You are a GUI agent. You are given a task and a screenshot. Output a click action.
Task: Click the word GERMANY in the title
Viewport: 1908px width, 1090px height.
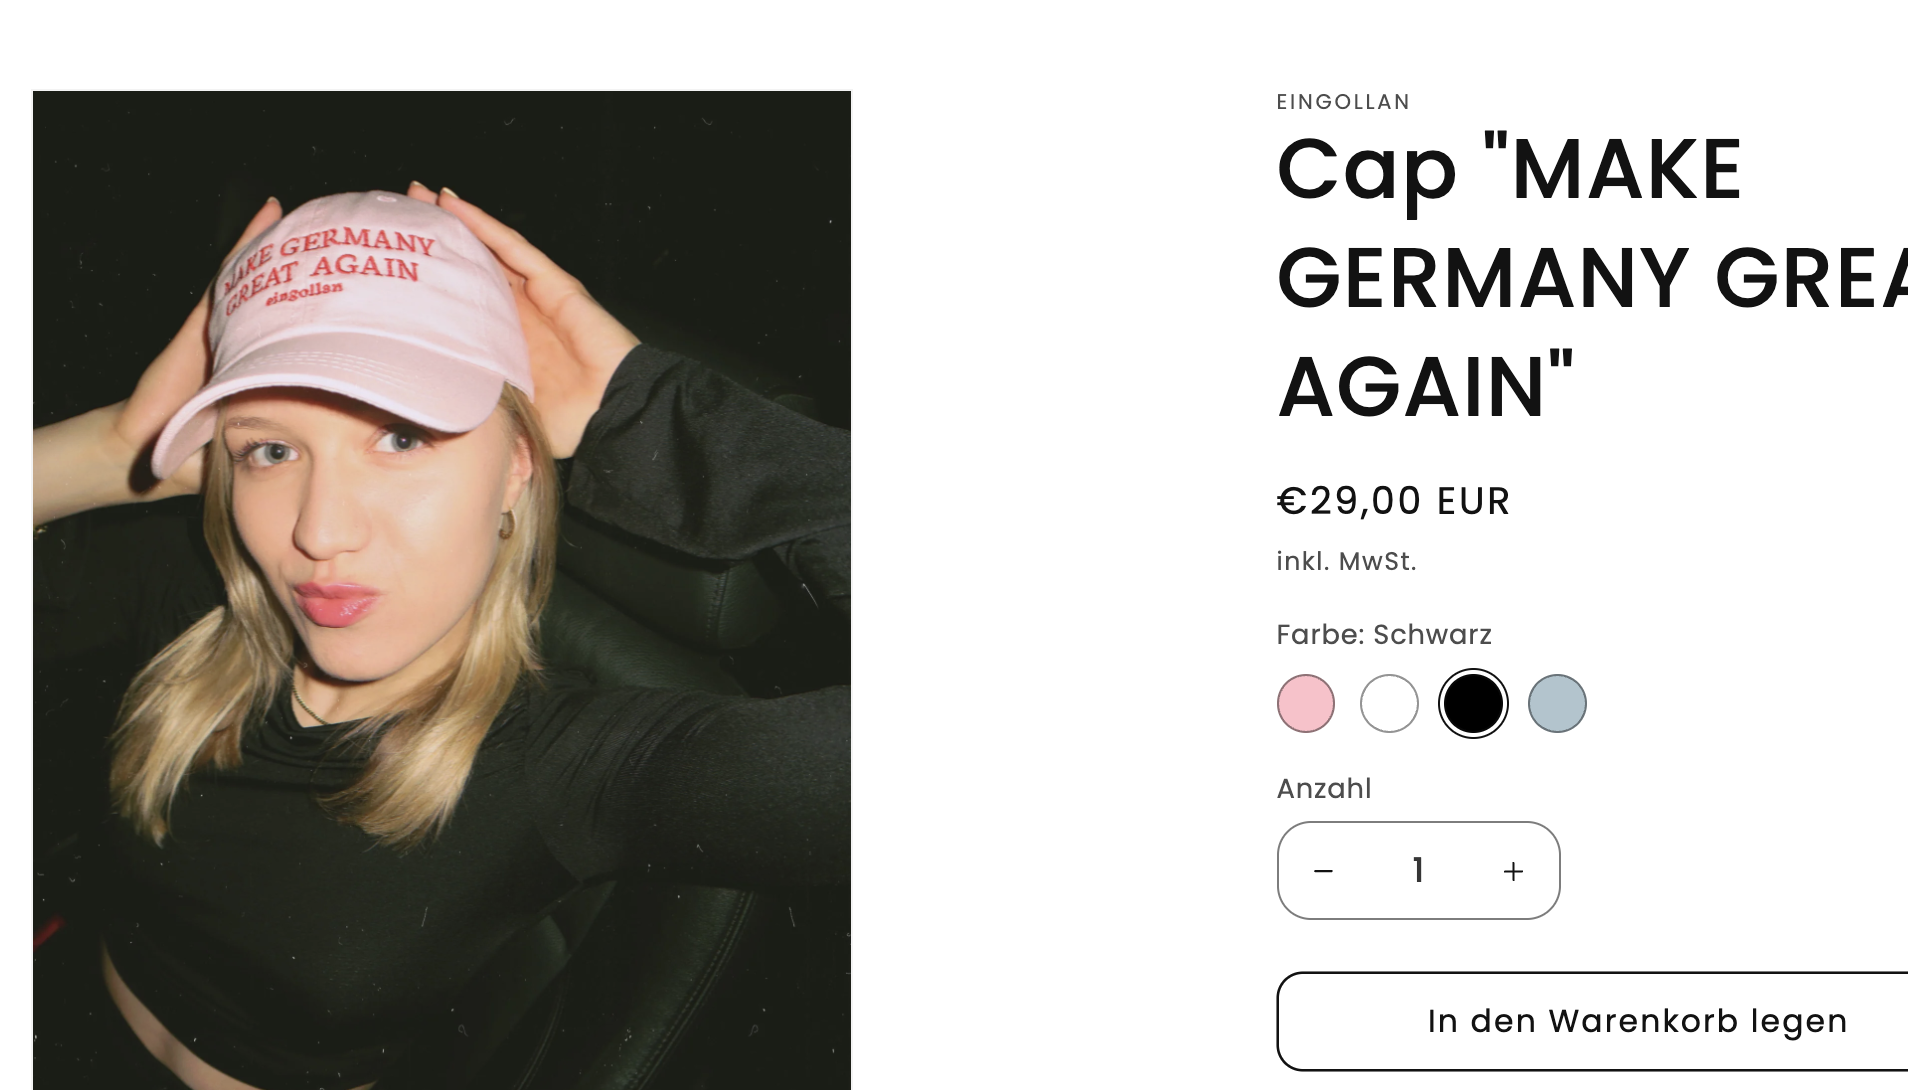click(1483, 278)
